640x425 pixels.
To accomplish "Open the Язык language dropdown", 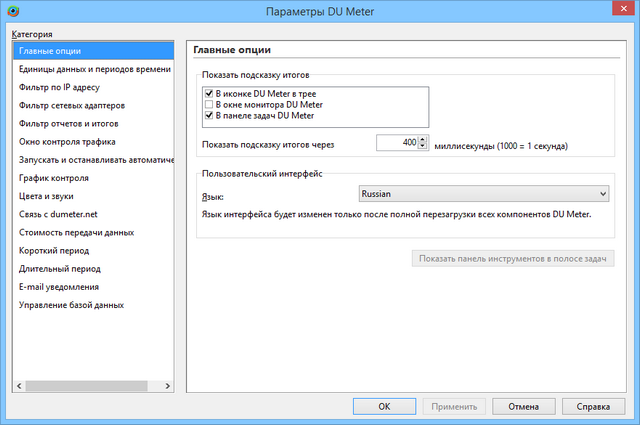I will (483, 194).
